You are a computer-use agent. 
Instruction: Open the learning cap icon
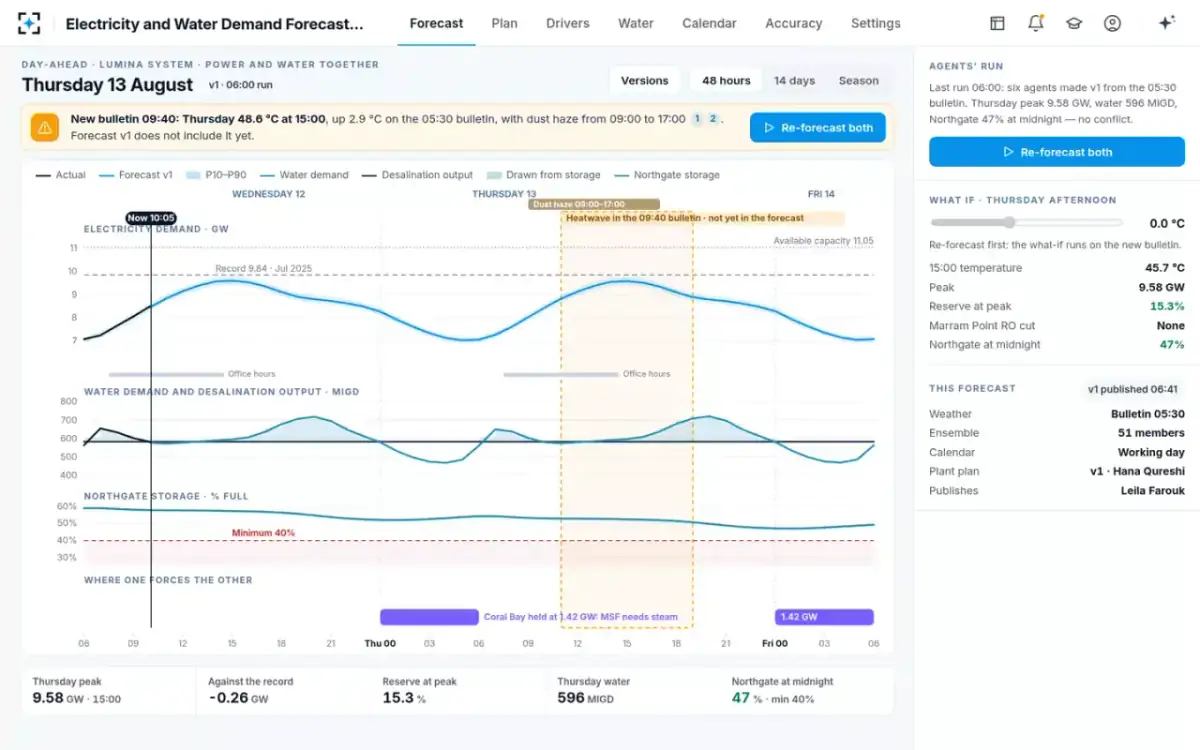(1074, 23)
